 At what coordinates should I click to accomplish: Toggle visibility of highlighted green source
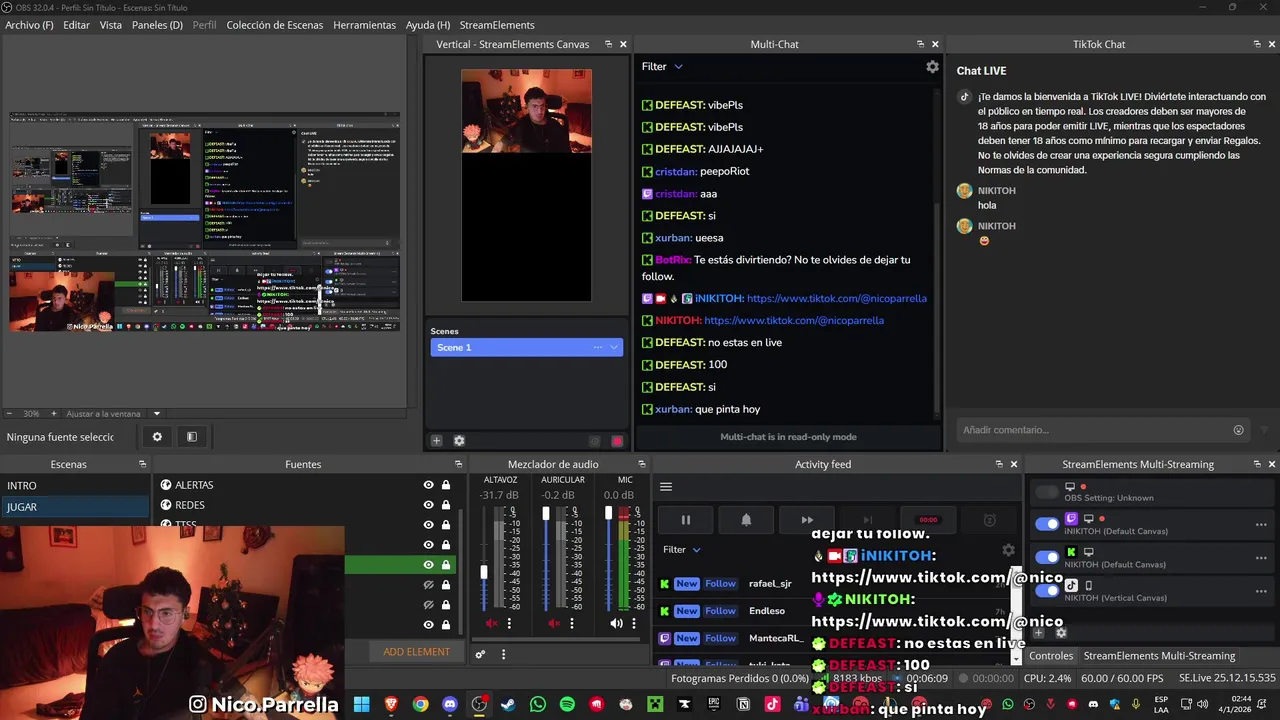(x=428, y=565)
